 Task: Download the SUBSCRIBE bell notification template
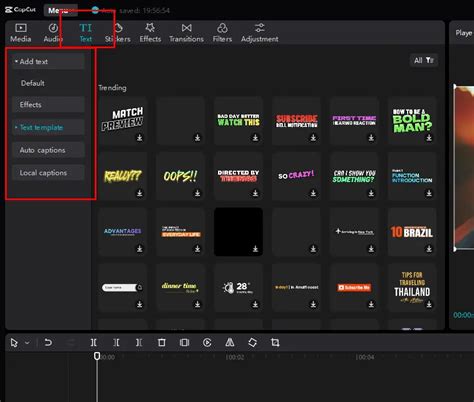[x=313, y=137]
